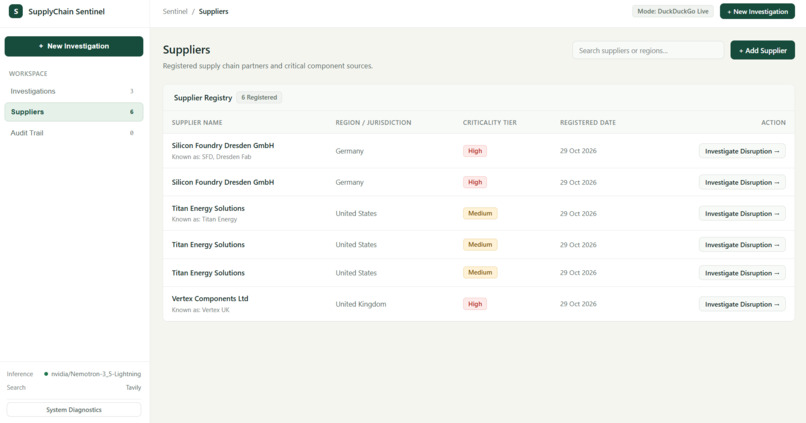Click the Registered Date column header
Viewport: 806px width, 423px height.
pyautogui.click(x=588, y=123)
